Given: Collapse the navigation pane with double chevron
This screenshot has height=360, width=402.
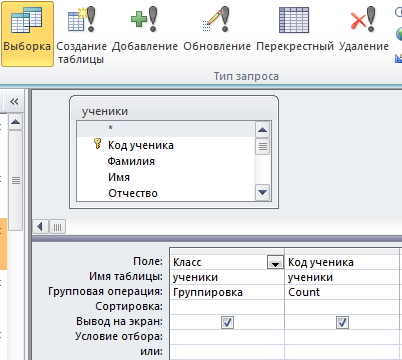Looking at the screenshot, I should [14, 101].
